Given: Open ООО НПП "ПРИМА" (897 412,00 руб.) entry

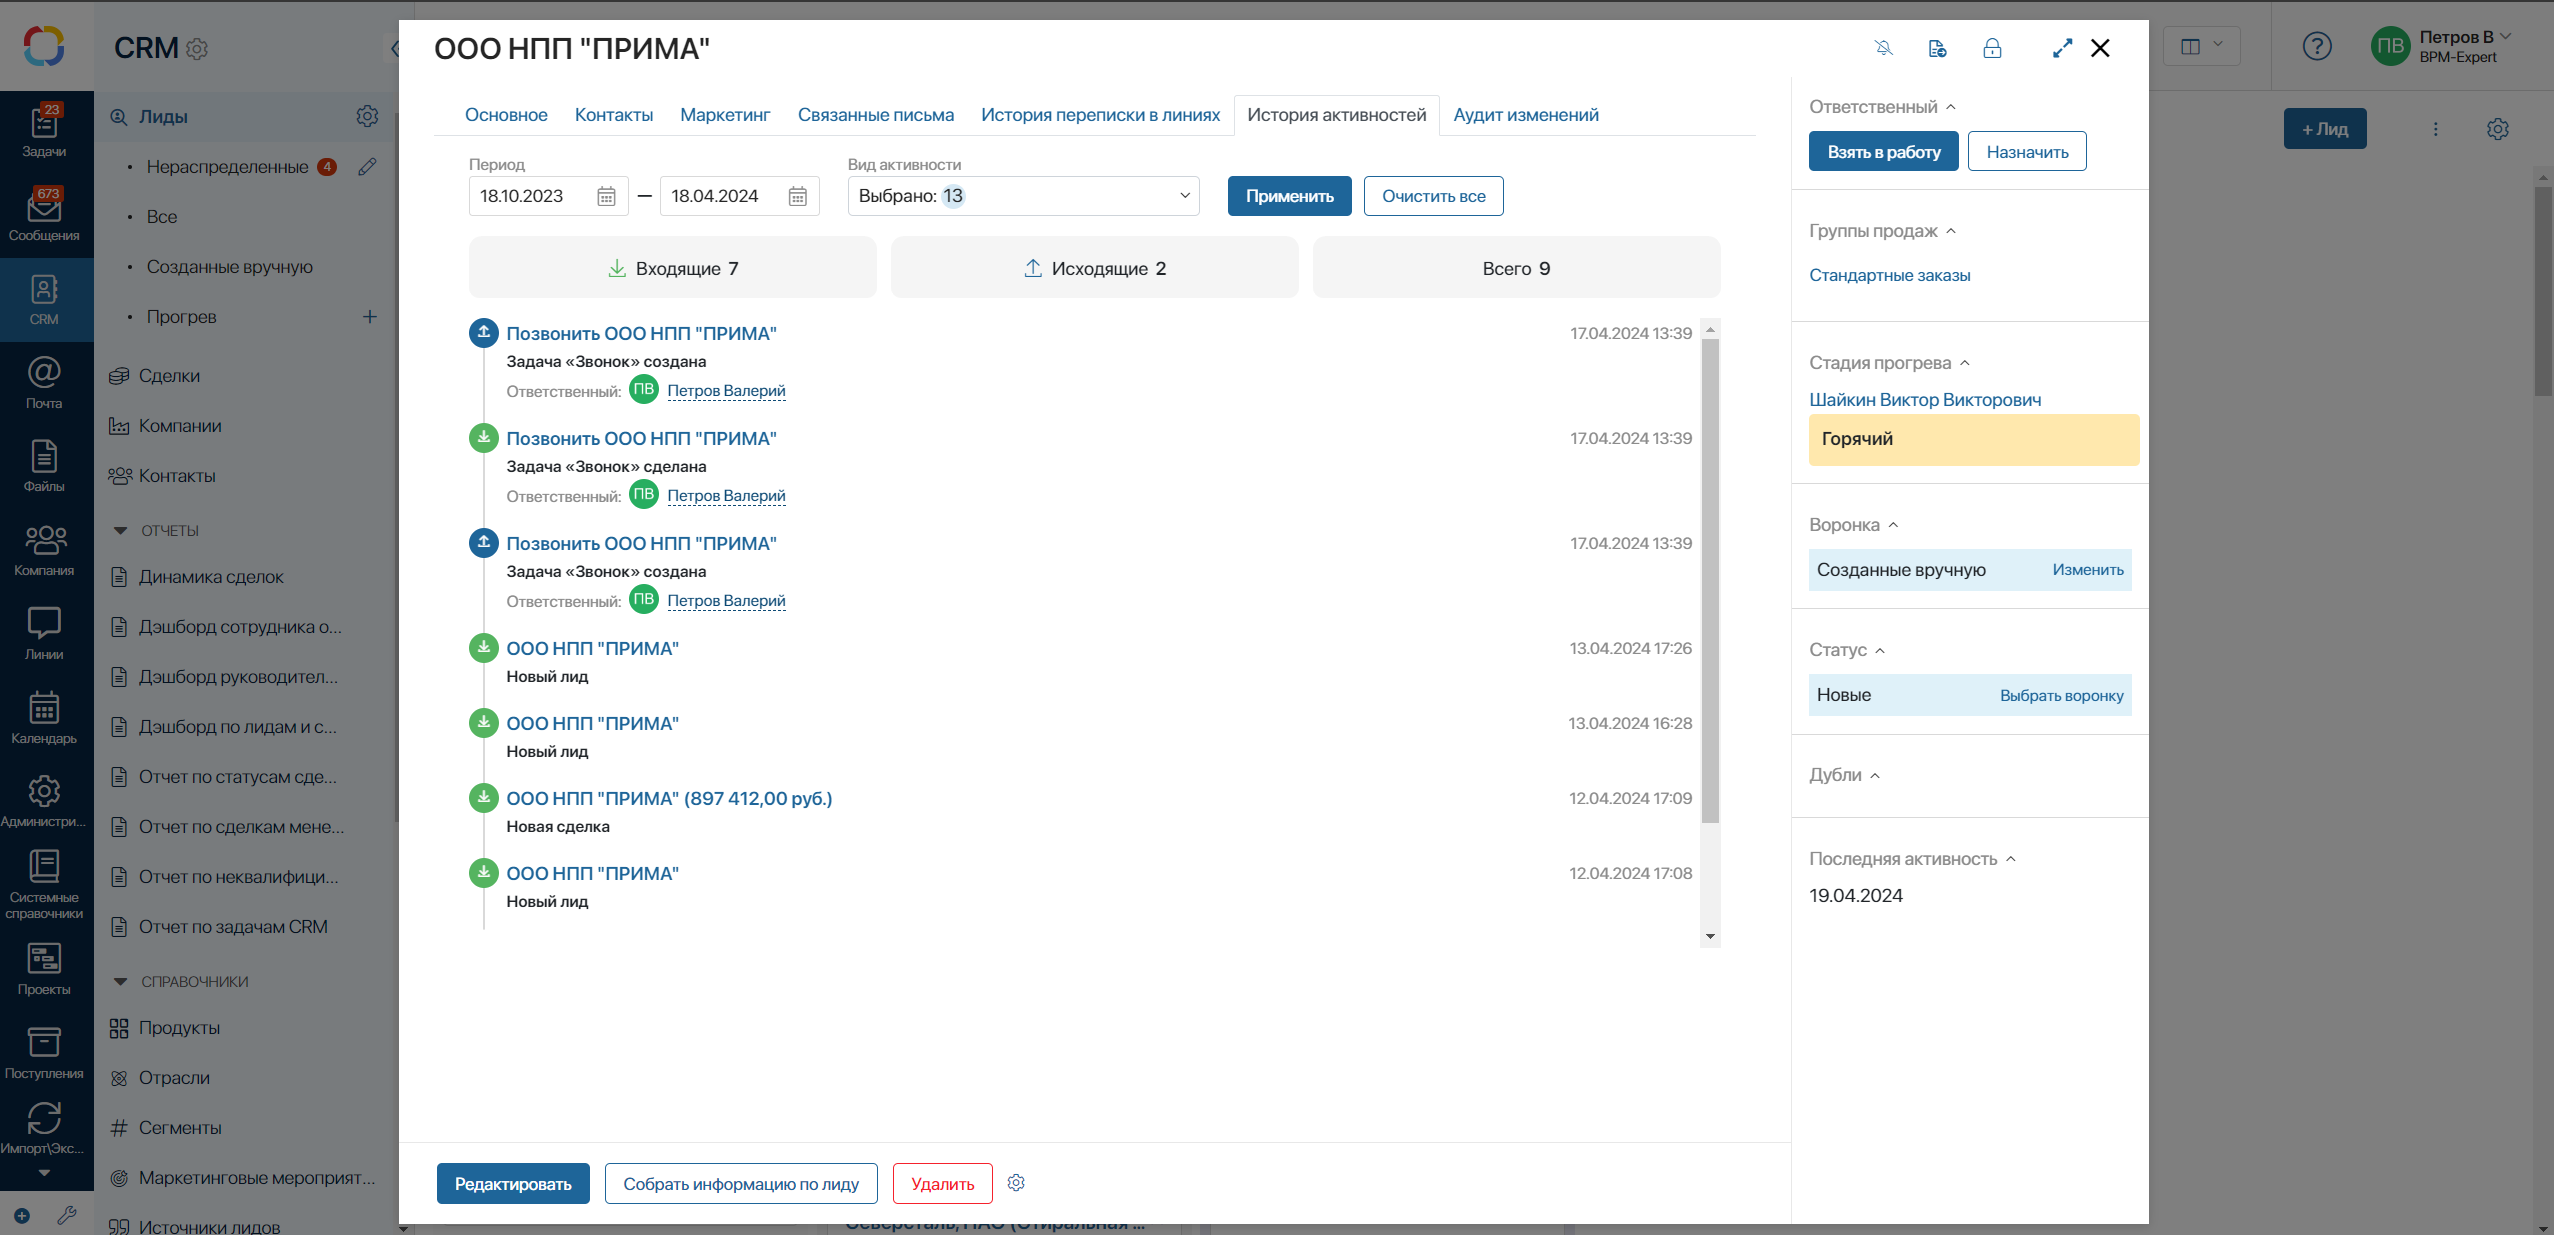Looking at the screenshot, I should [669, 798].
